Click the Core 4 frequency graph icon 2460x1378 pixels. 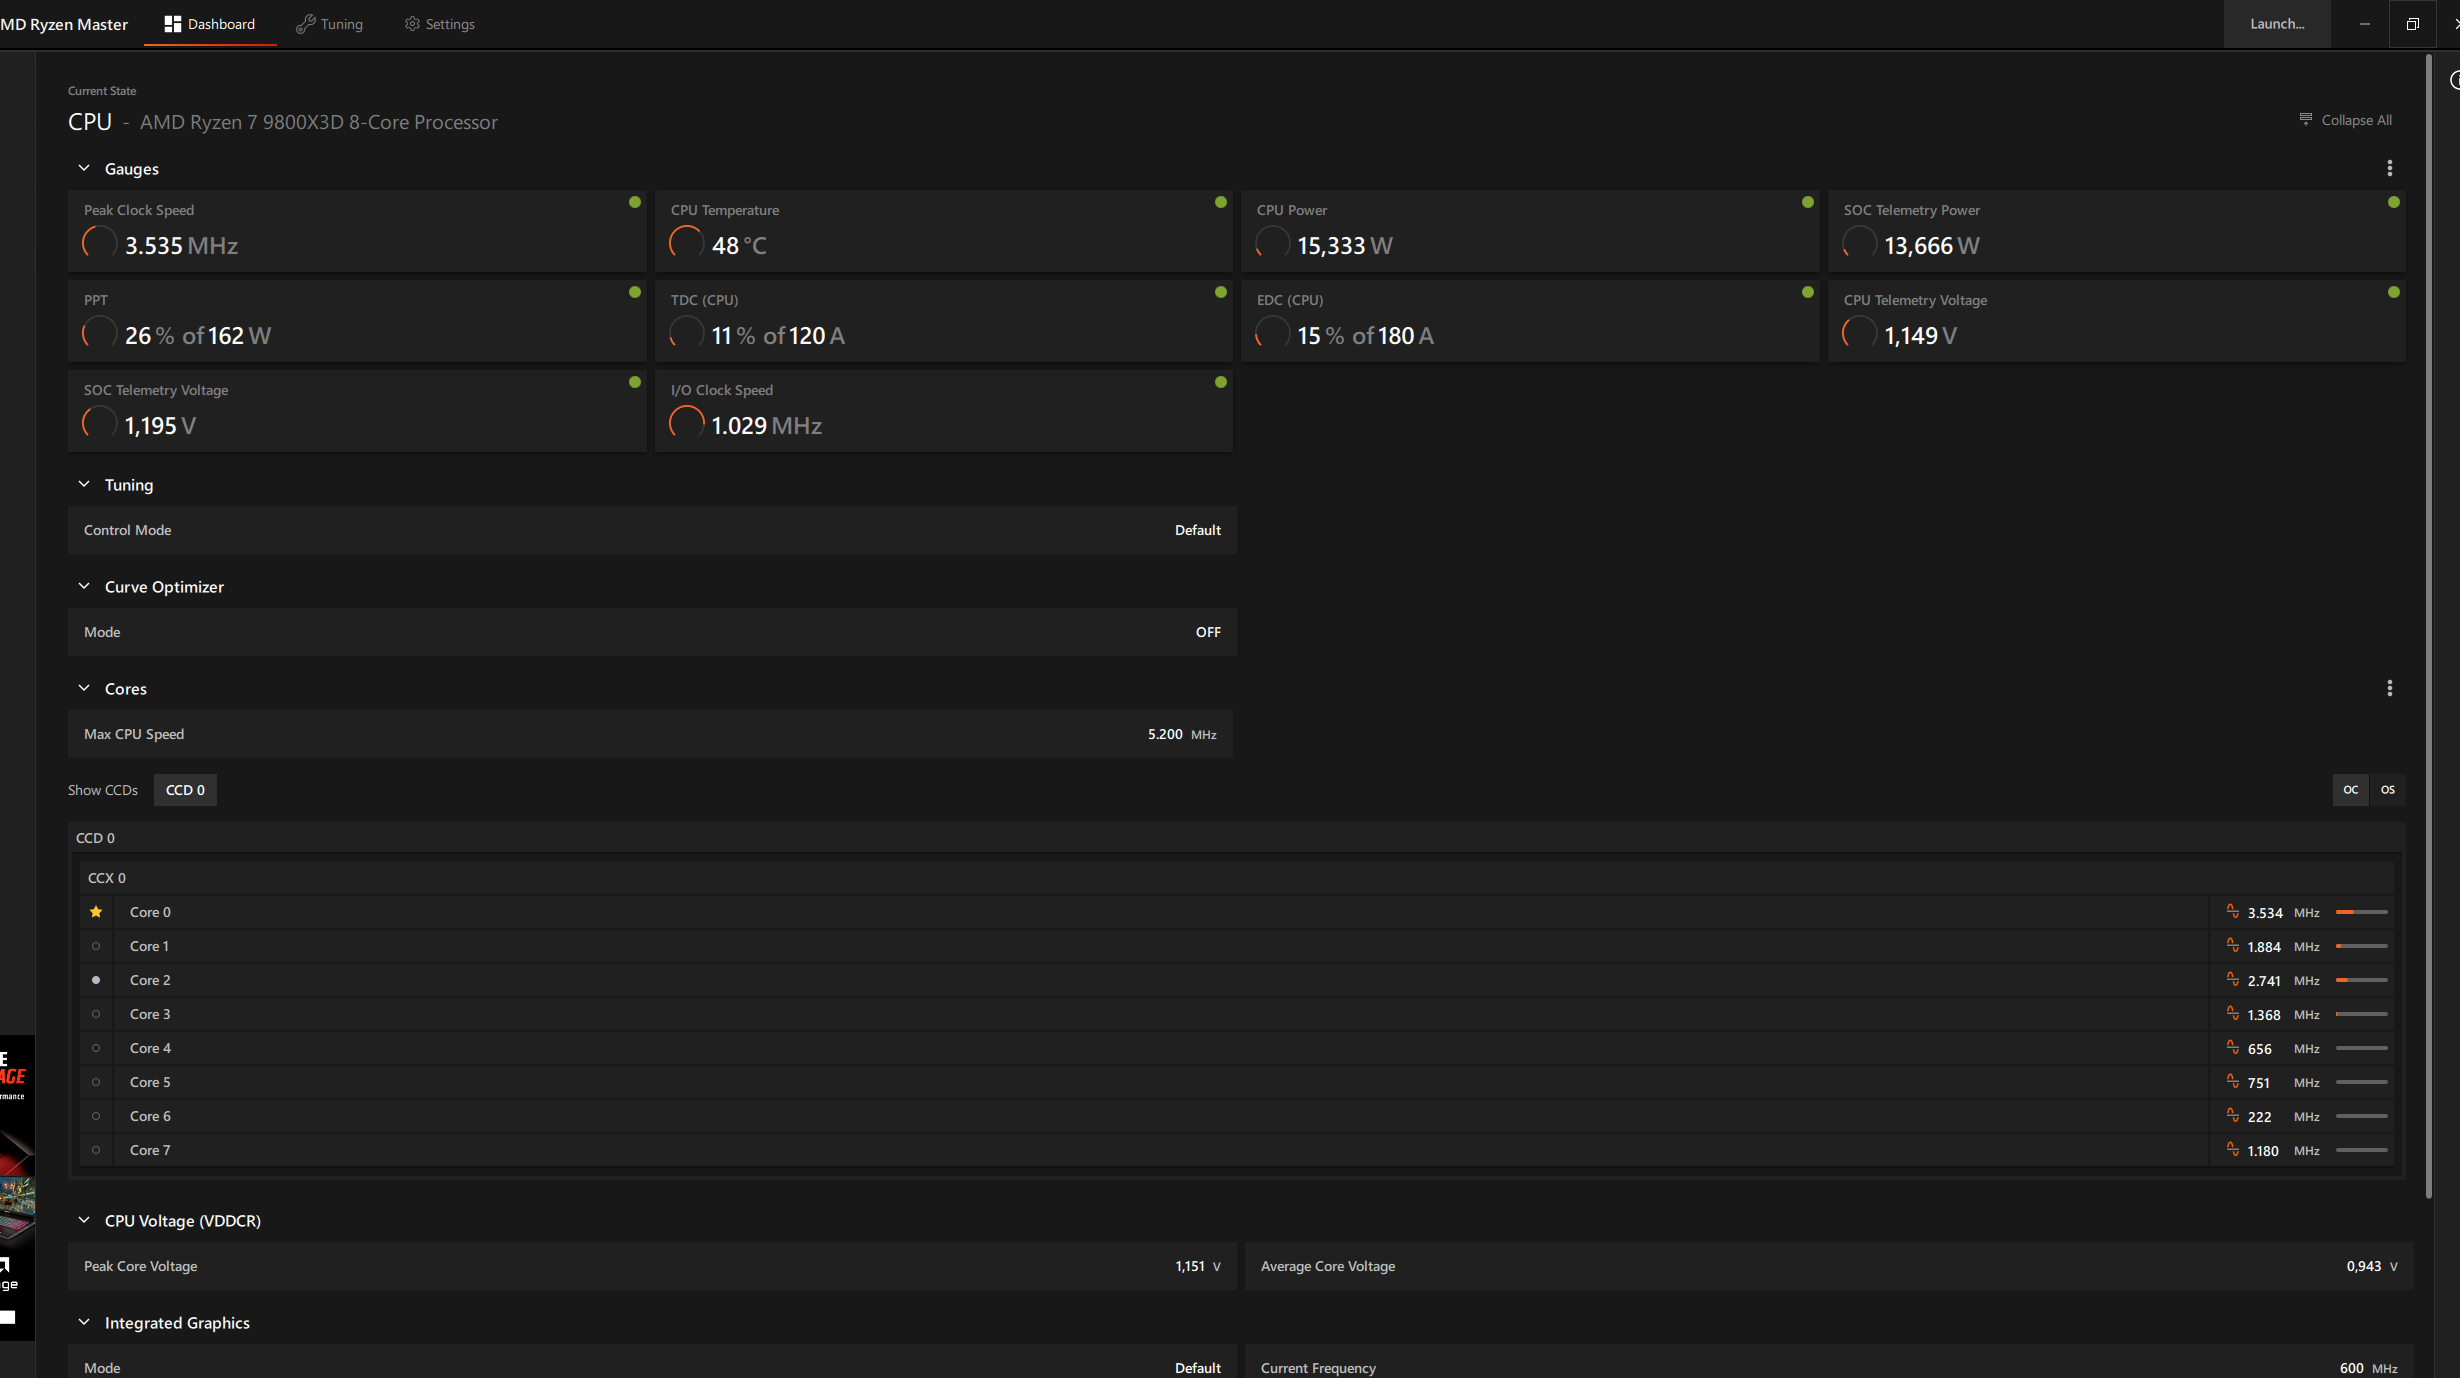pyautogui.click(x=2232, y=1047)
